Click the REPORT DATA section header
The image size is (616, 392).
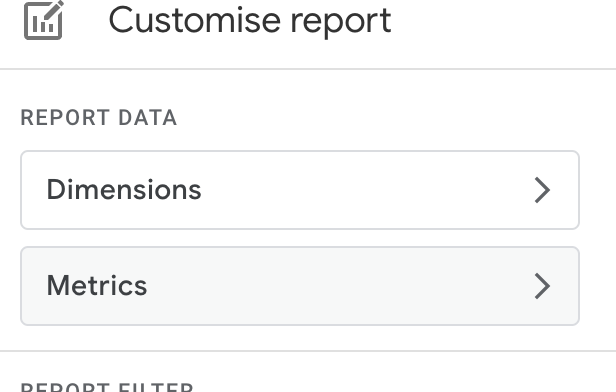[x=99, y=118]
